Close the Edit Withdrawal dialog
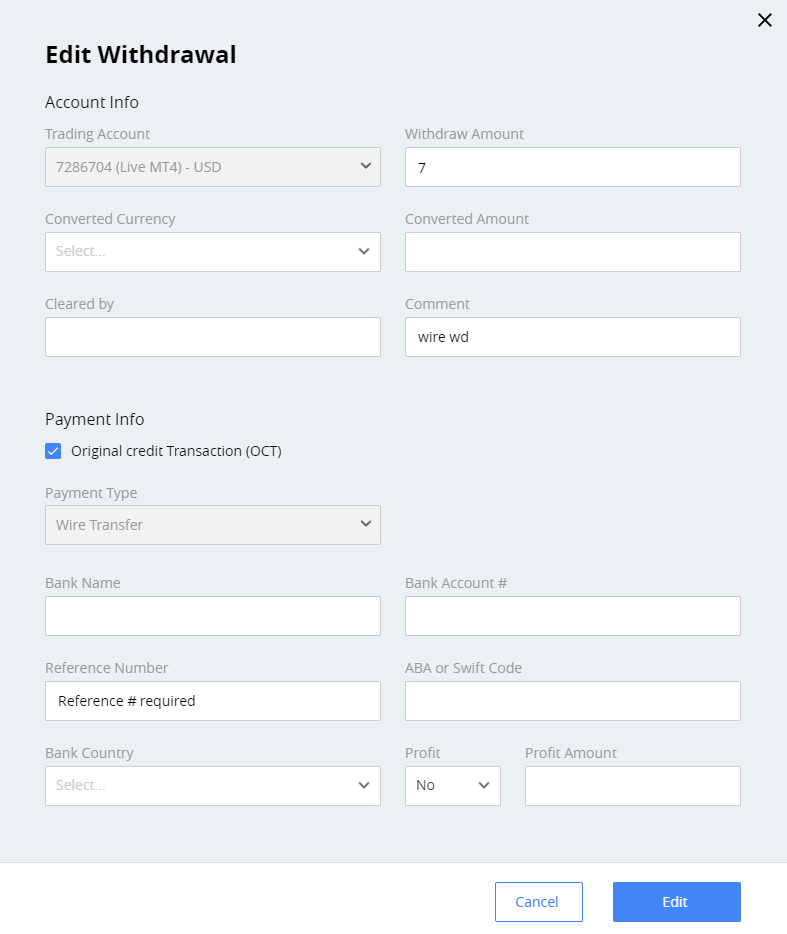 (764, 20)
